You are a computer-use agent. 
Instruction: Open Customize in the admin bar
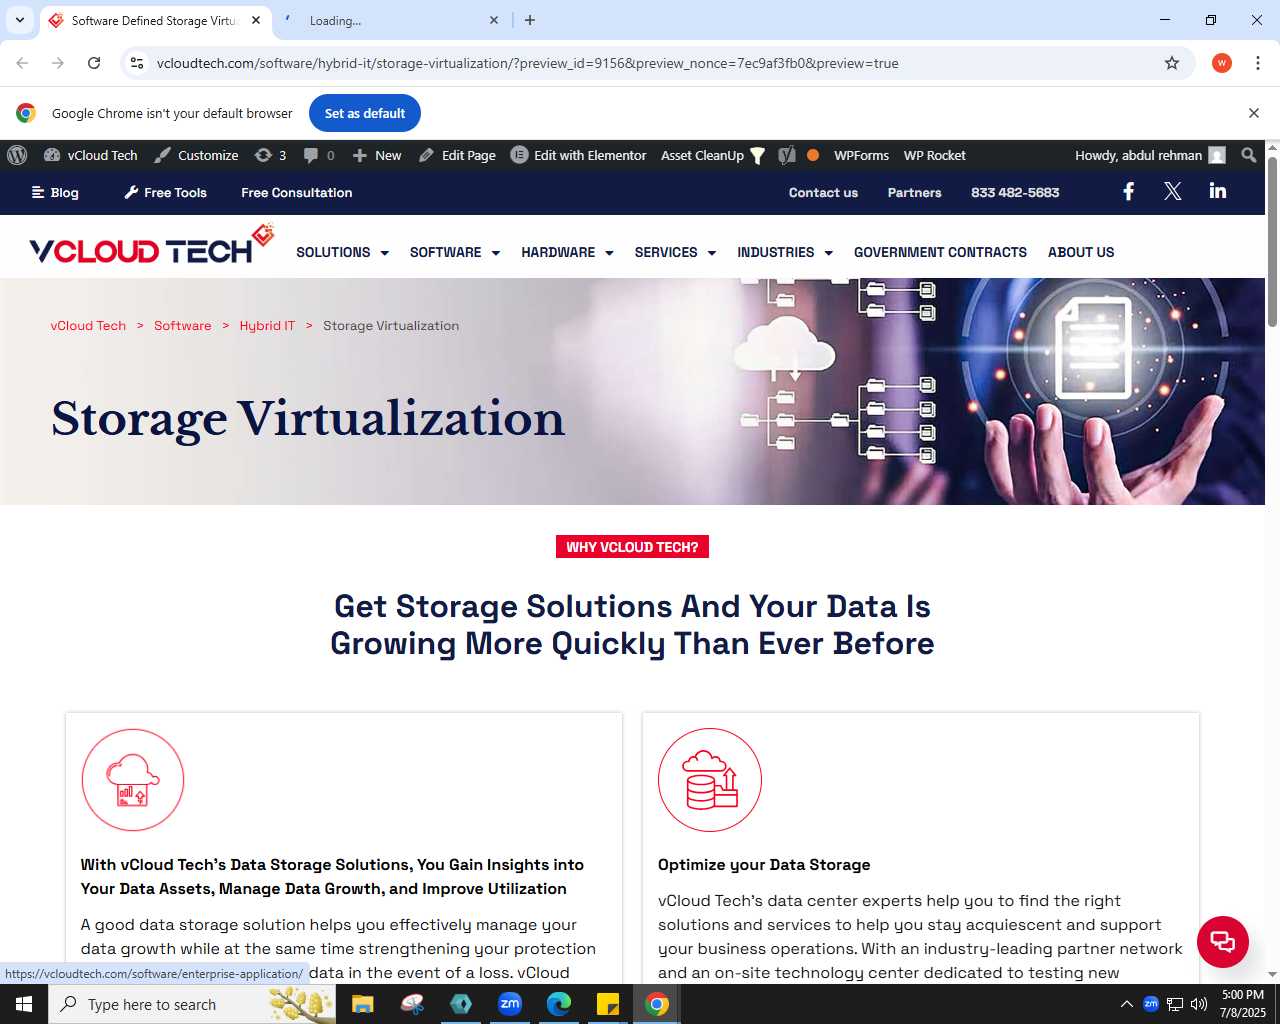click(x=196, y=155)
